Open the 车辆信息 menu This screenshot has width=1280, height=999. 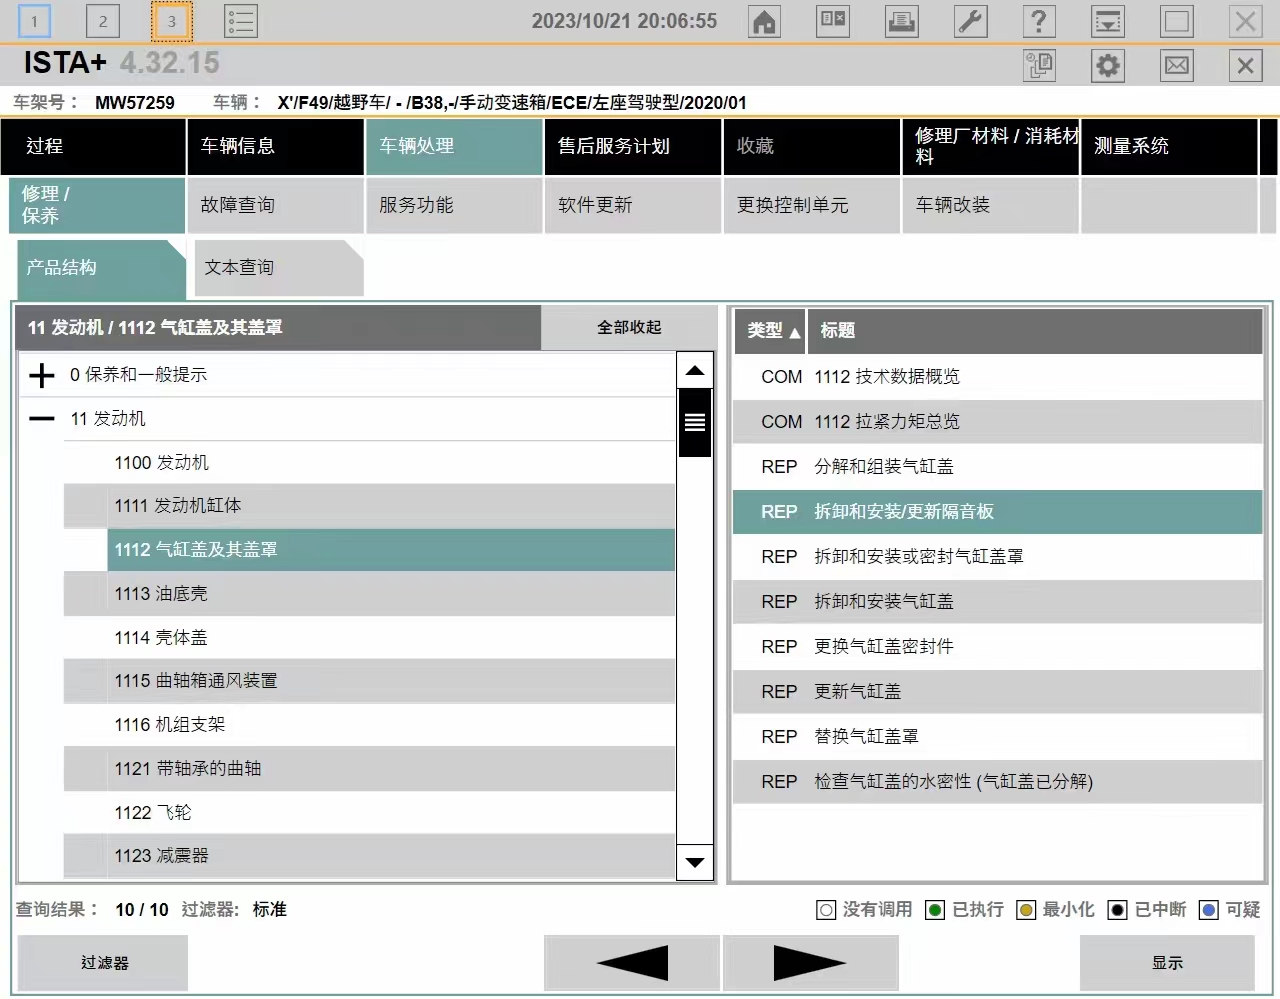point(275,146)
